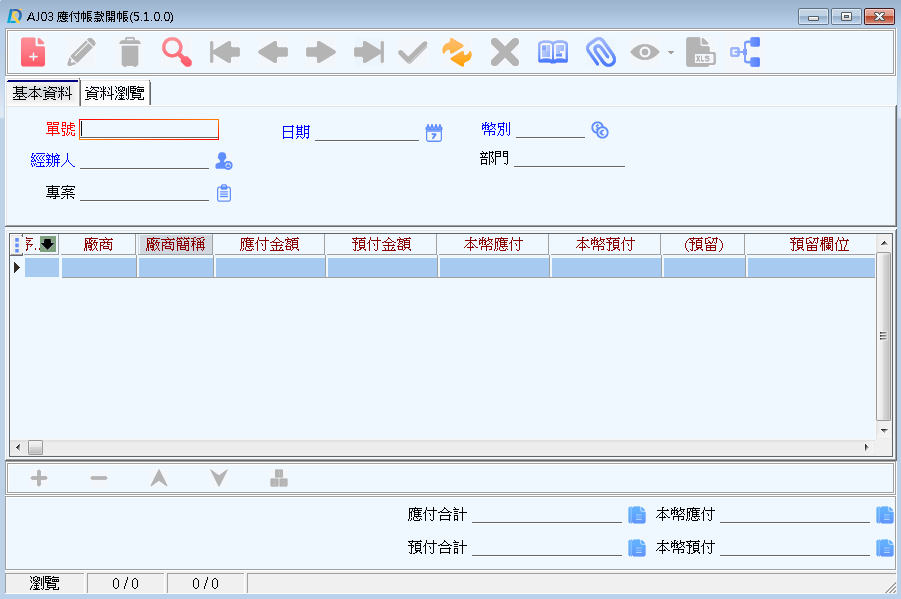Screen dimensions: 901x599
Task: Click the 預付金額 column header
Action: [x=381, y=244]
